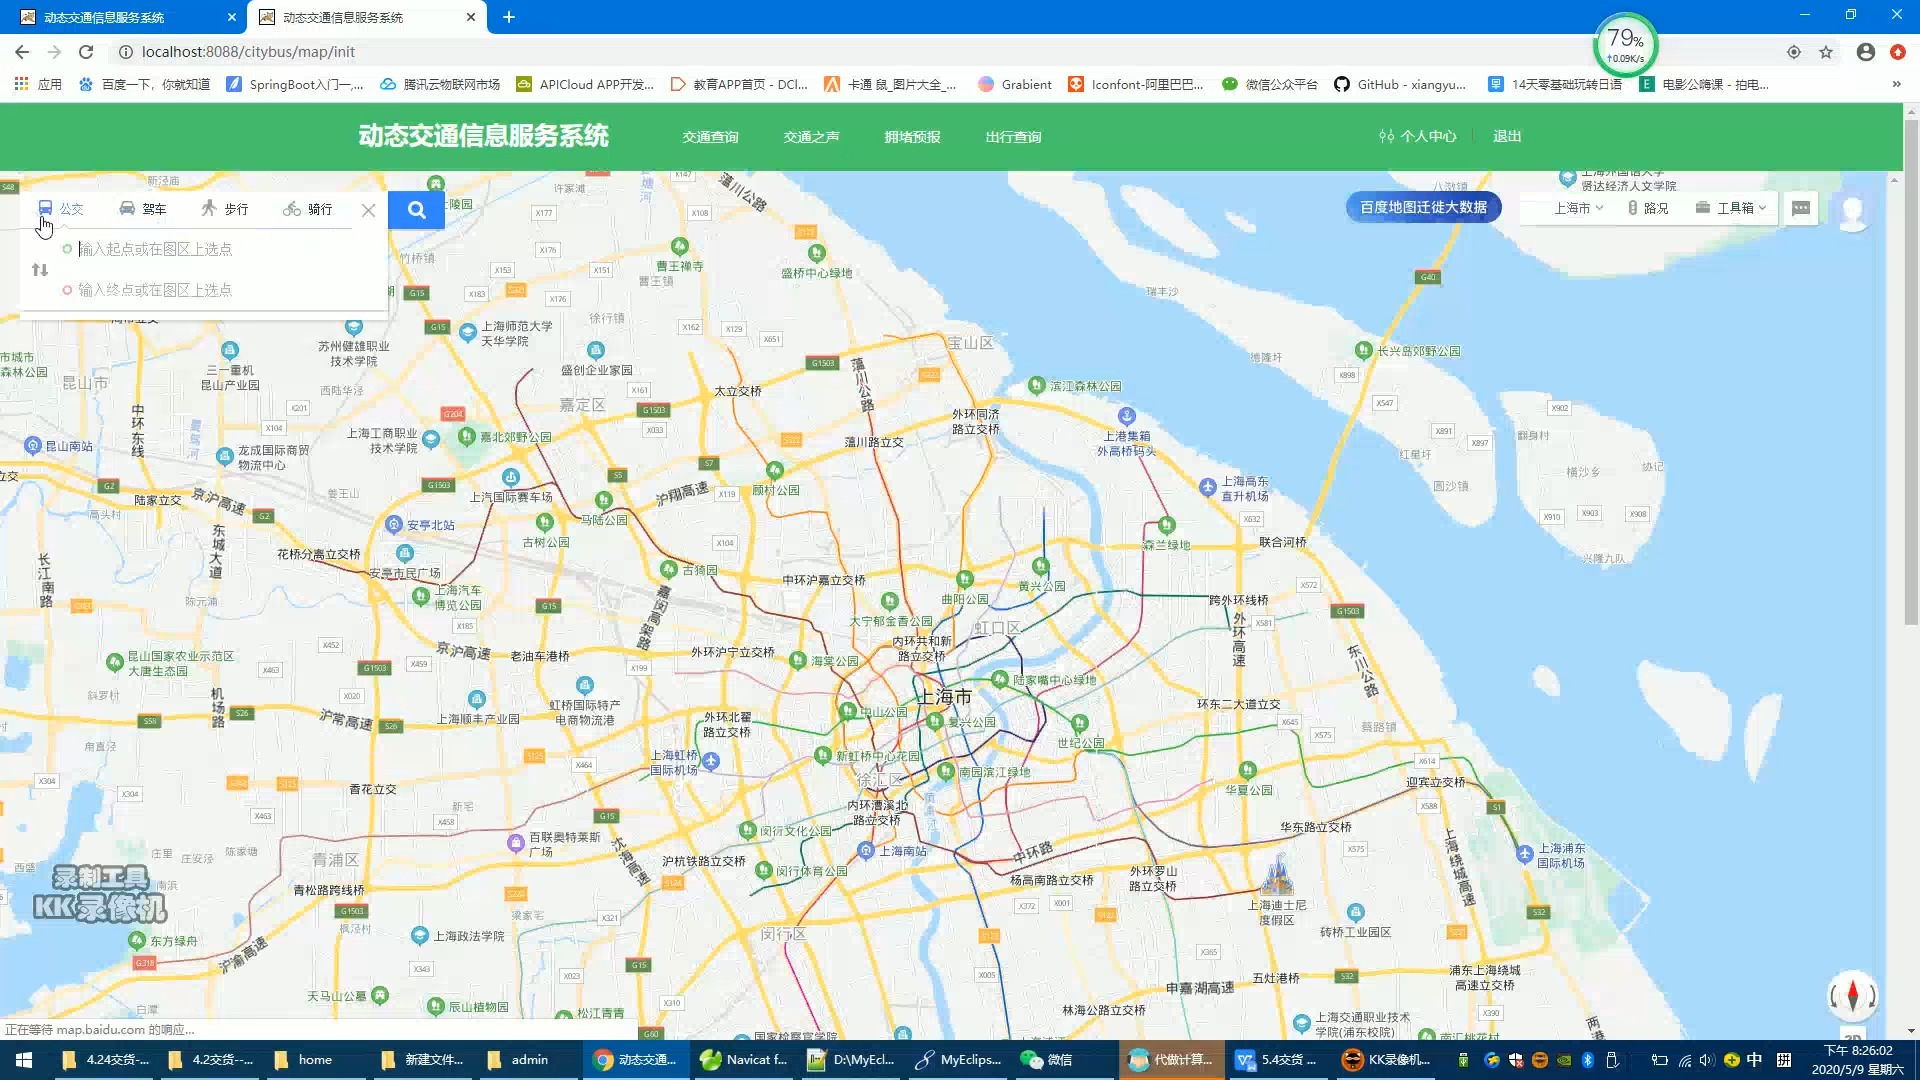This screenshot has width=1920, height=1080.
Task: Click 退出 to log out
Action: [1507, 136]
